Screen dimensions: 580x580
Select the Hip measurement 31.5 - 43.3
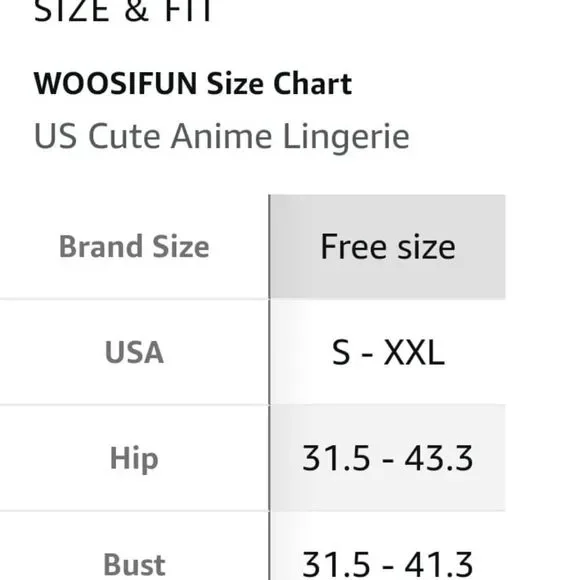(387, 458)
